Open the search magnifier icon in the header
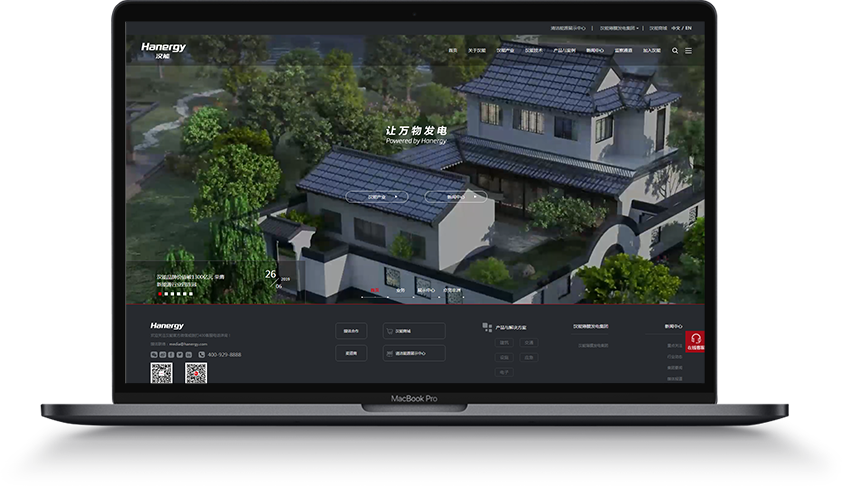Screen dimensions: 842x486 675,50
